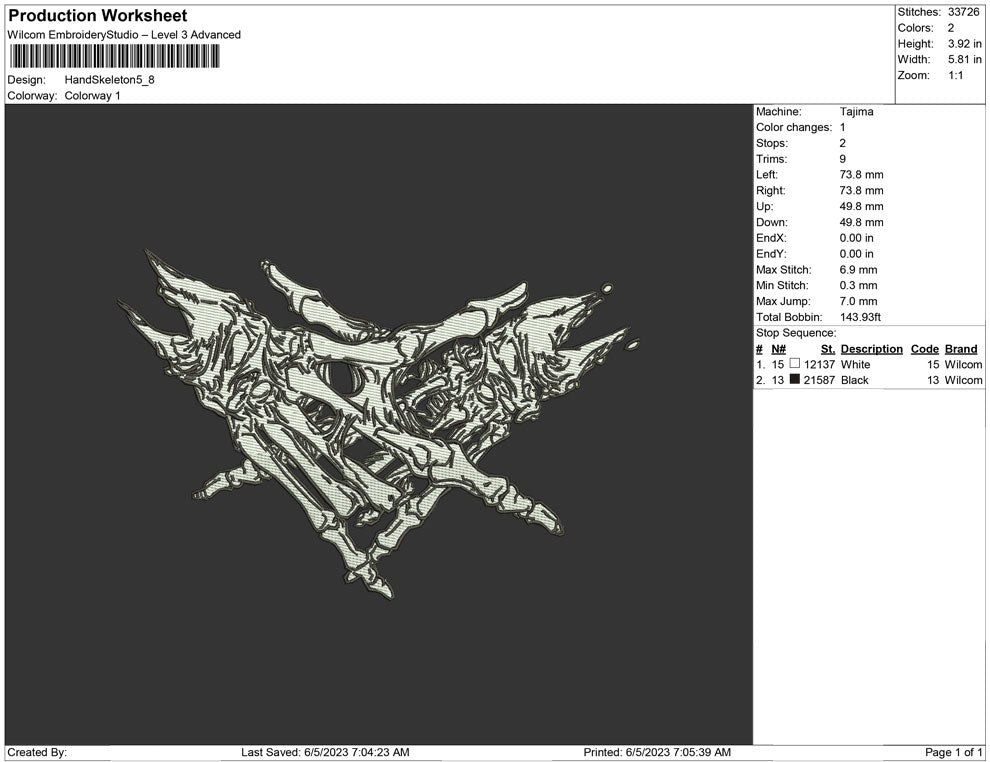
Task: Click the Last Saved timestamp in footer
Action: tap(325, 752)
